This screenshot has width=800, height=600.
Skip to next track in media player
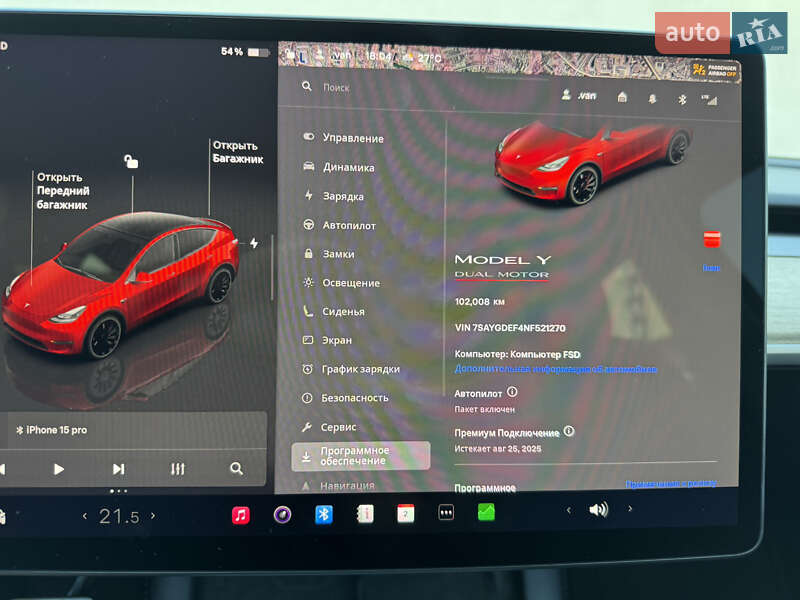pyautogui.click(x=118, y=468)
